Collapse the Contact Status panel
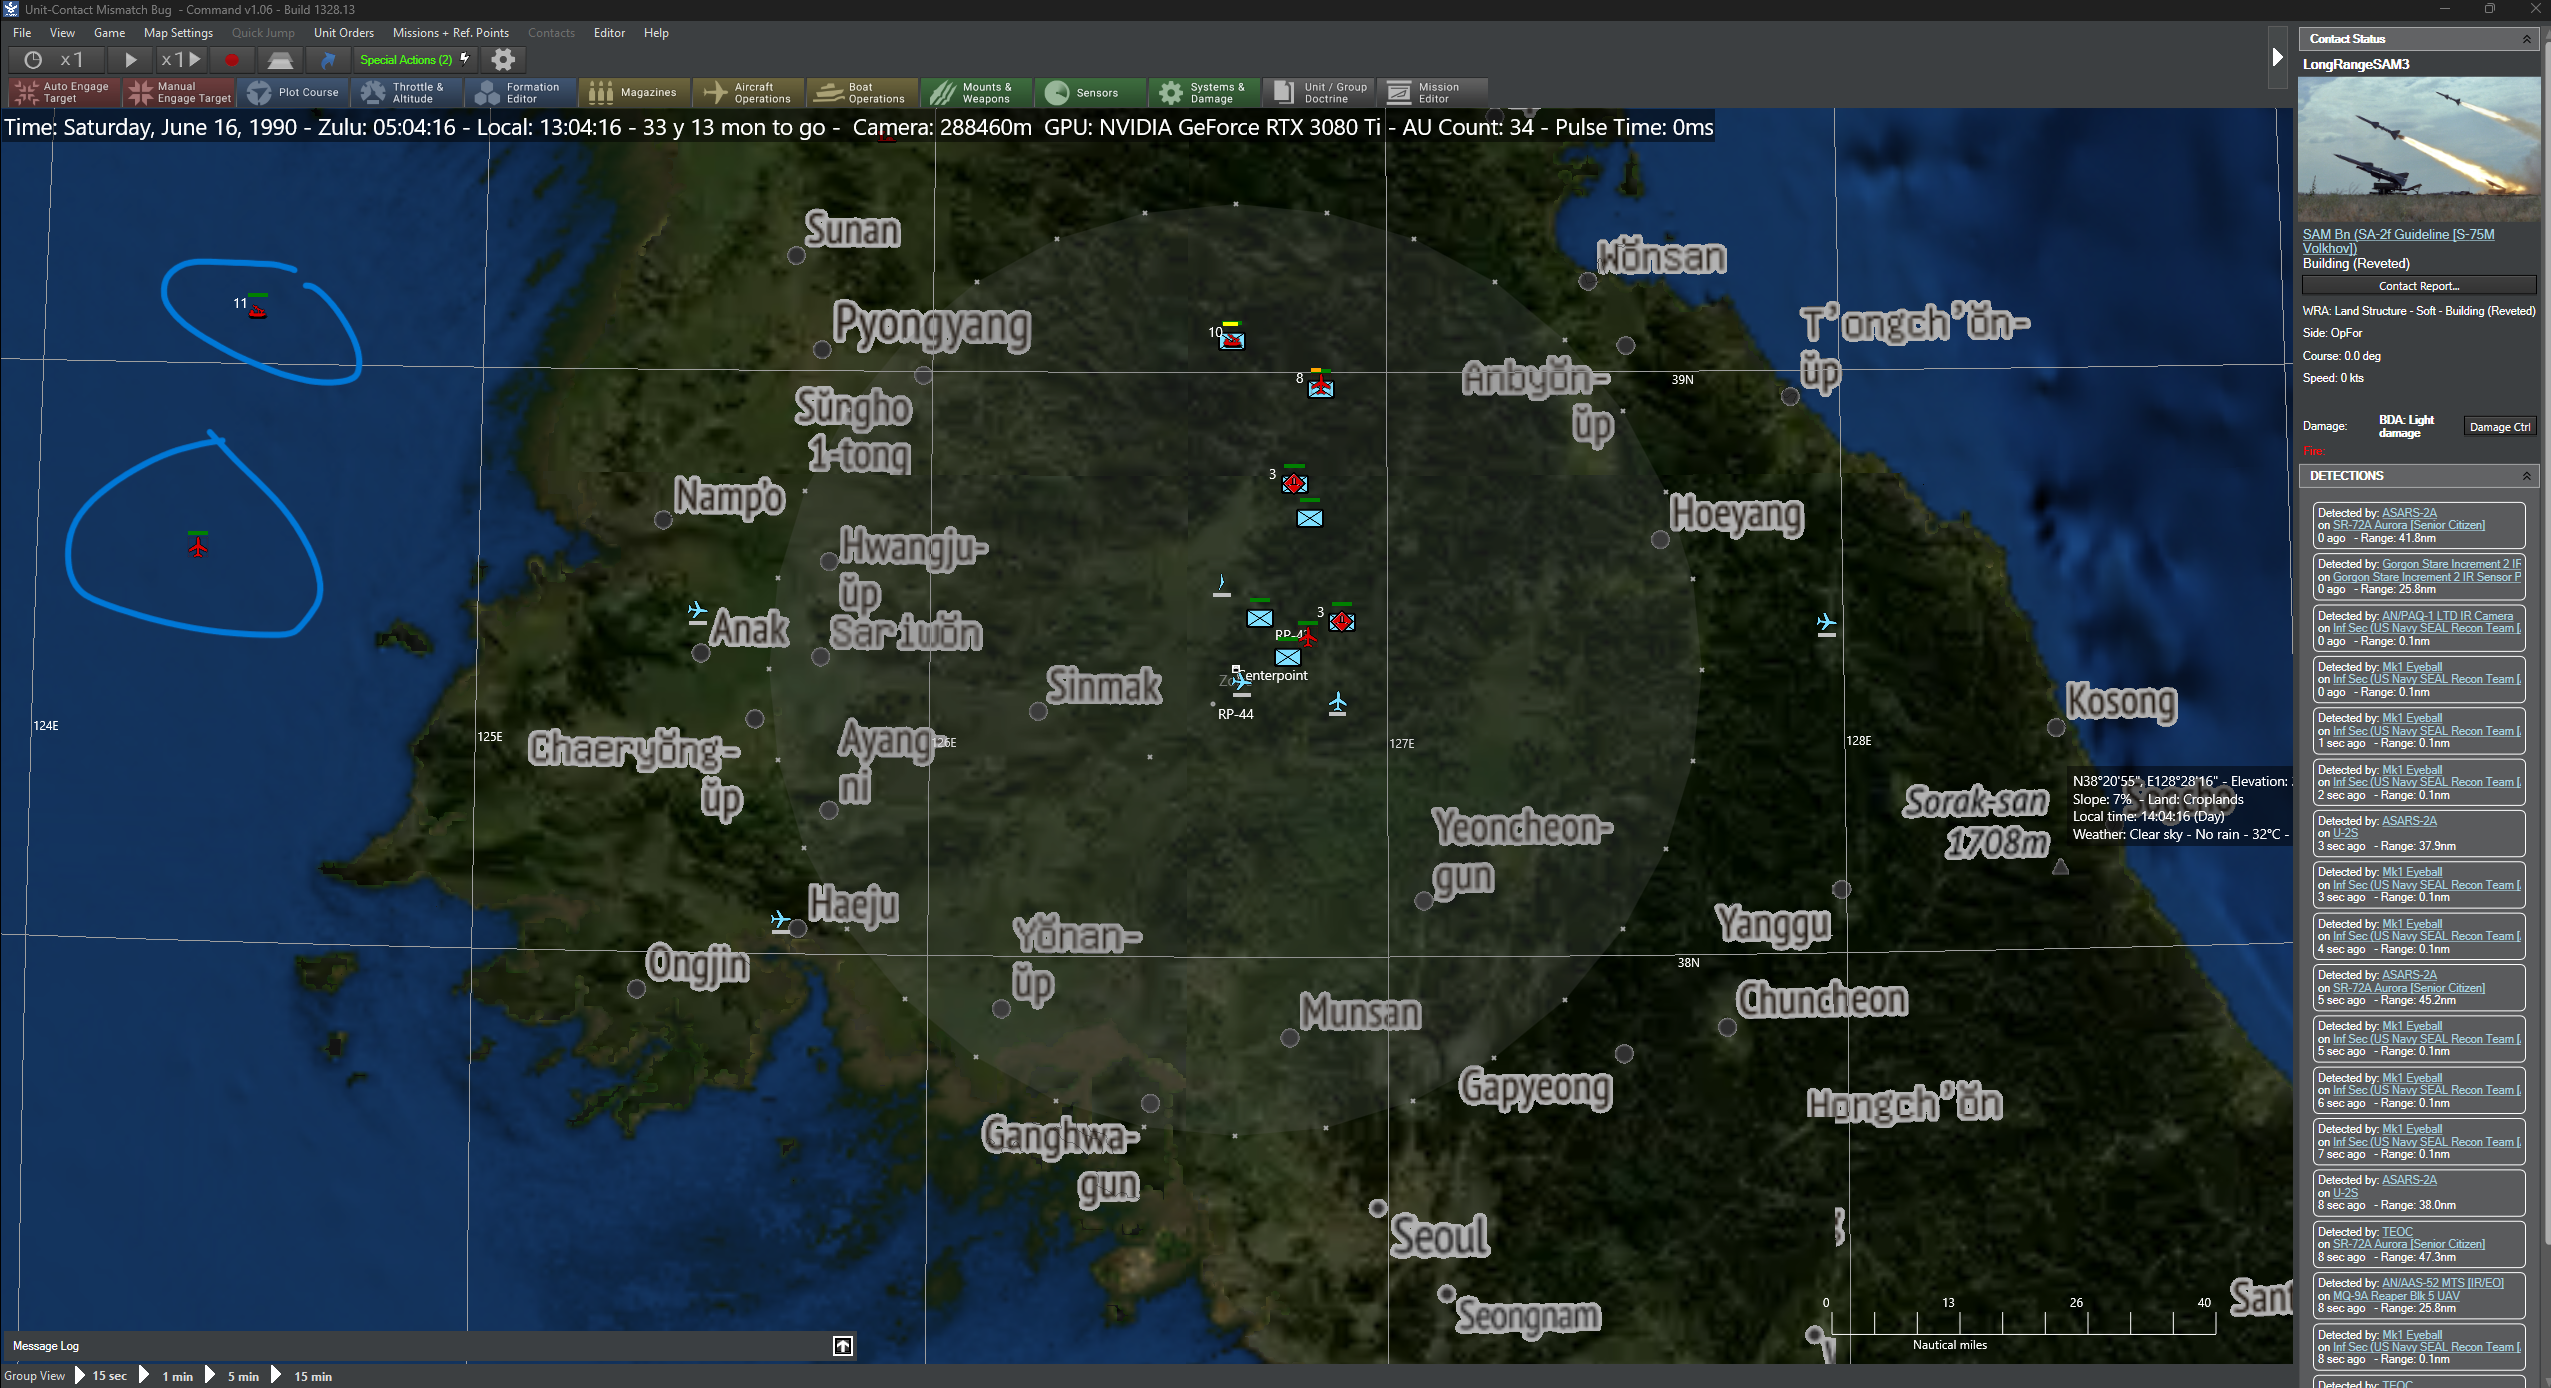Screen dimensions: 2551x1388 (2526, 39)
